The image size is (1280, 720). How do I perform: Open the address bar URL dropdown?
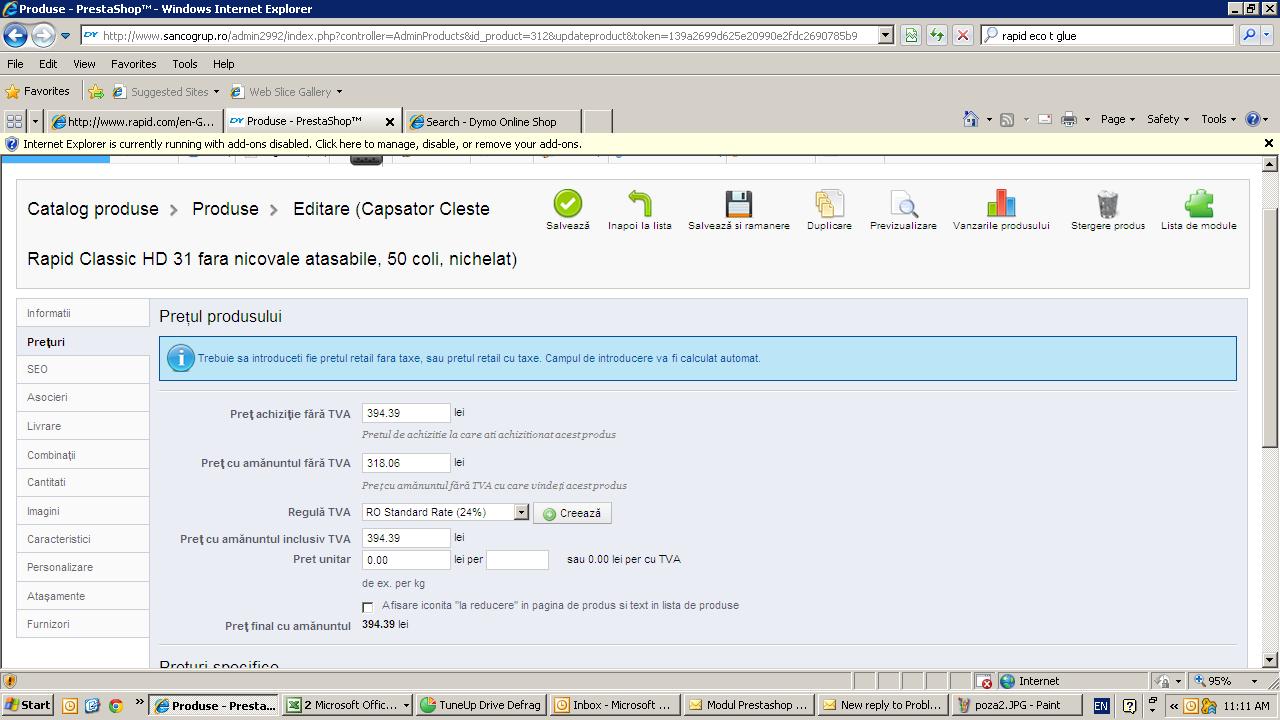885,35
